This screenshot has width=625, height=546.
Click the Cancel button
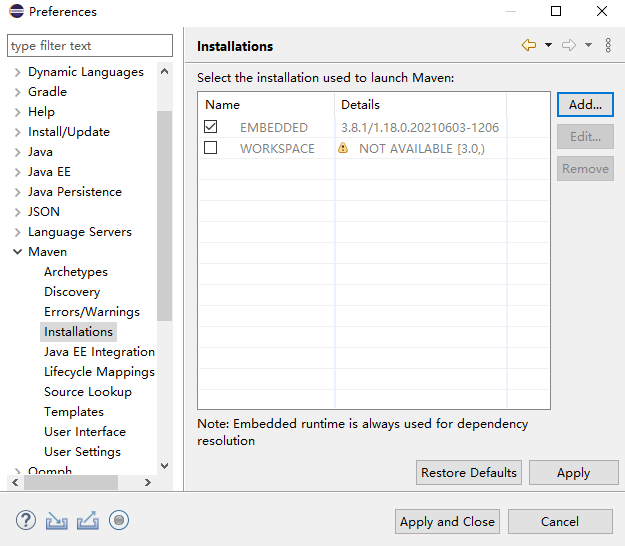point(560,521)
